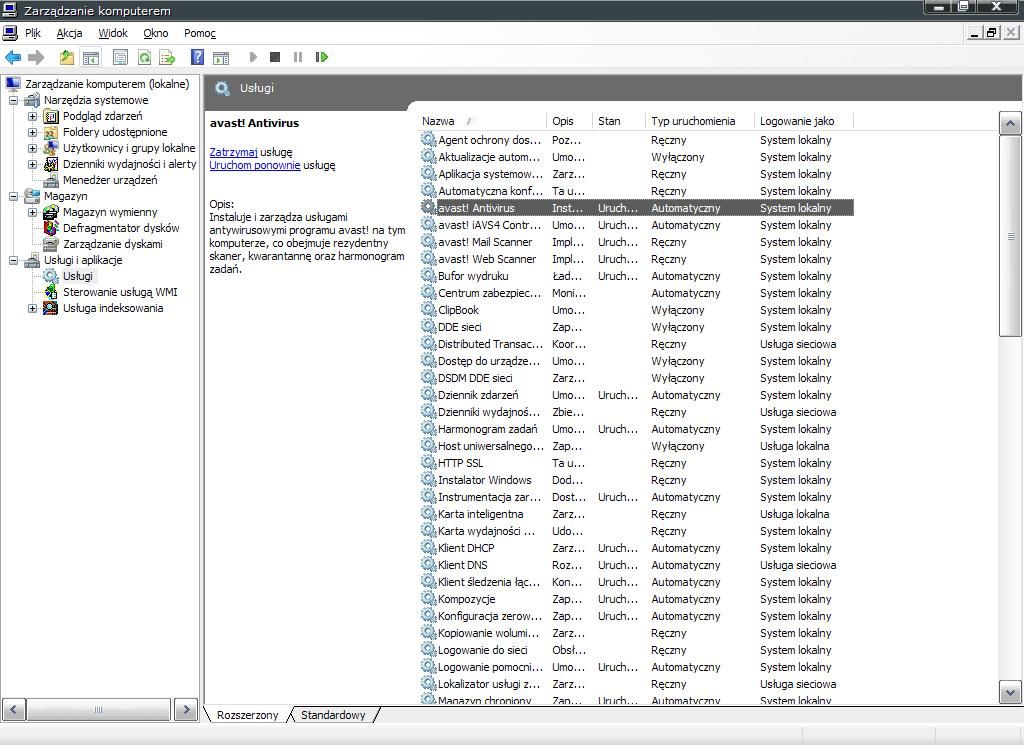Click the Refresh toolbar icon
This screenshot has height=745, width=1024.
coord(144,57)
